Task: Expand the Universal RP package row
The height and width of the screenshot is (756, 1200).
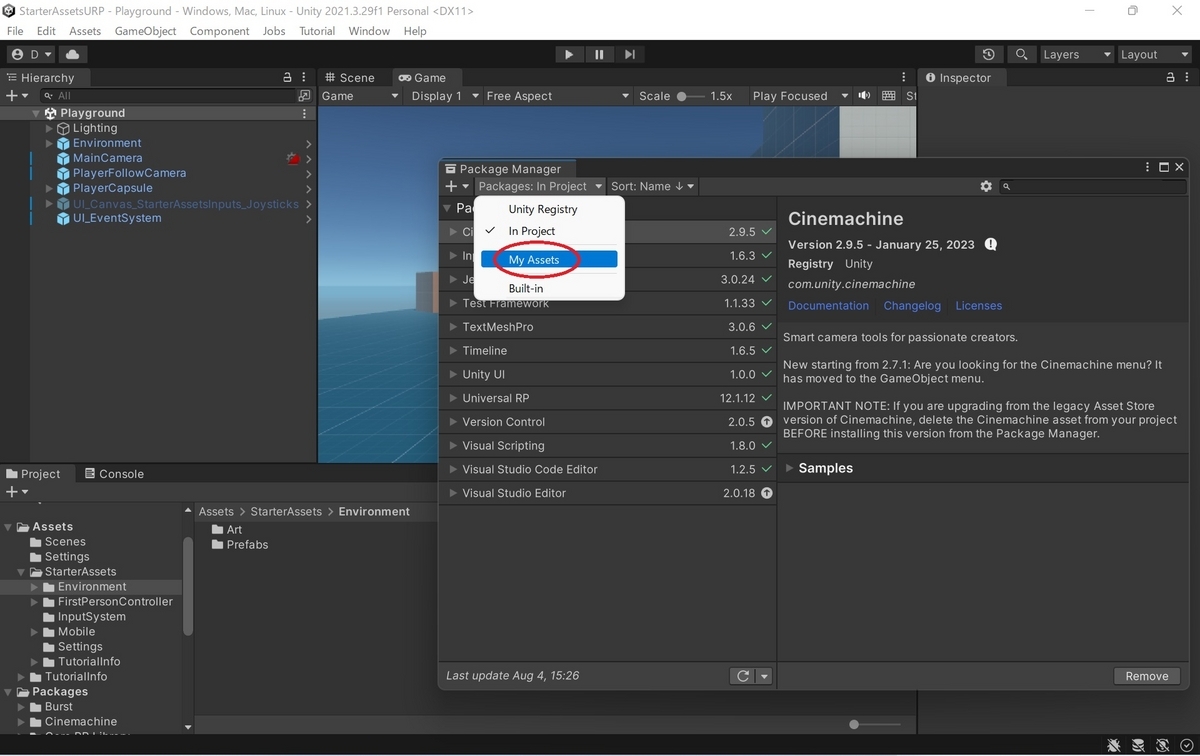Action: click(453, 398)
